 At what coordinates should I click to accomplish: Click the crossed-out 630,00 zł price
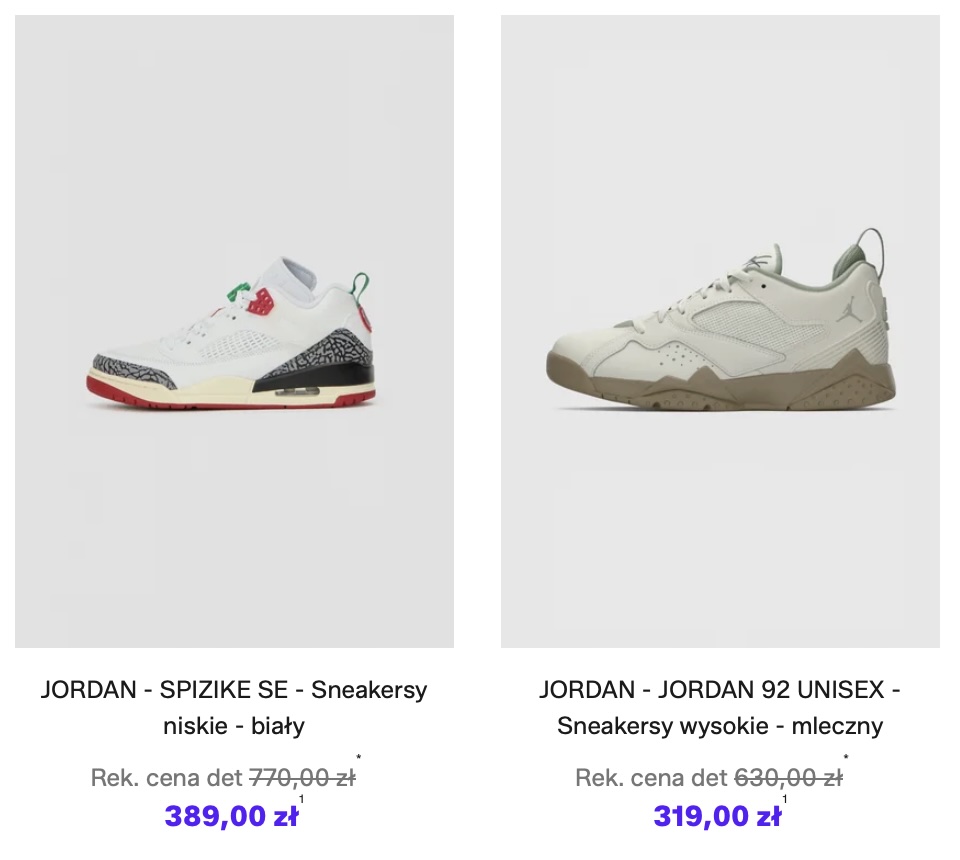[x=788, y=778]
